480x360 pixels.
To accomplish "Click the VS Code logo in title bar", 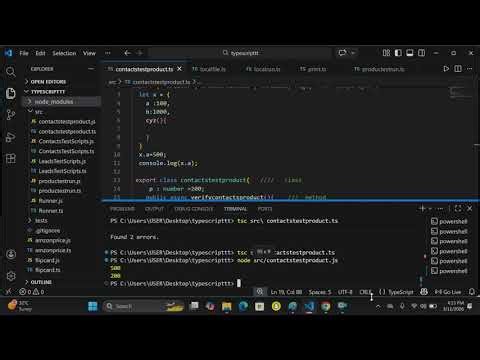I will coord(8,53).
